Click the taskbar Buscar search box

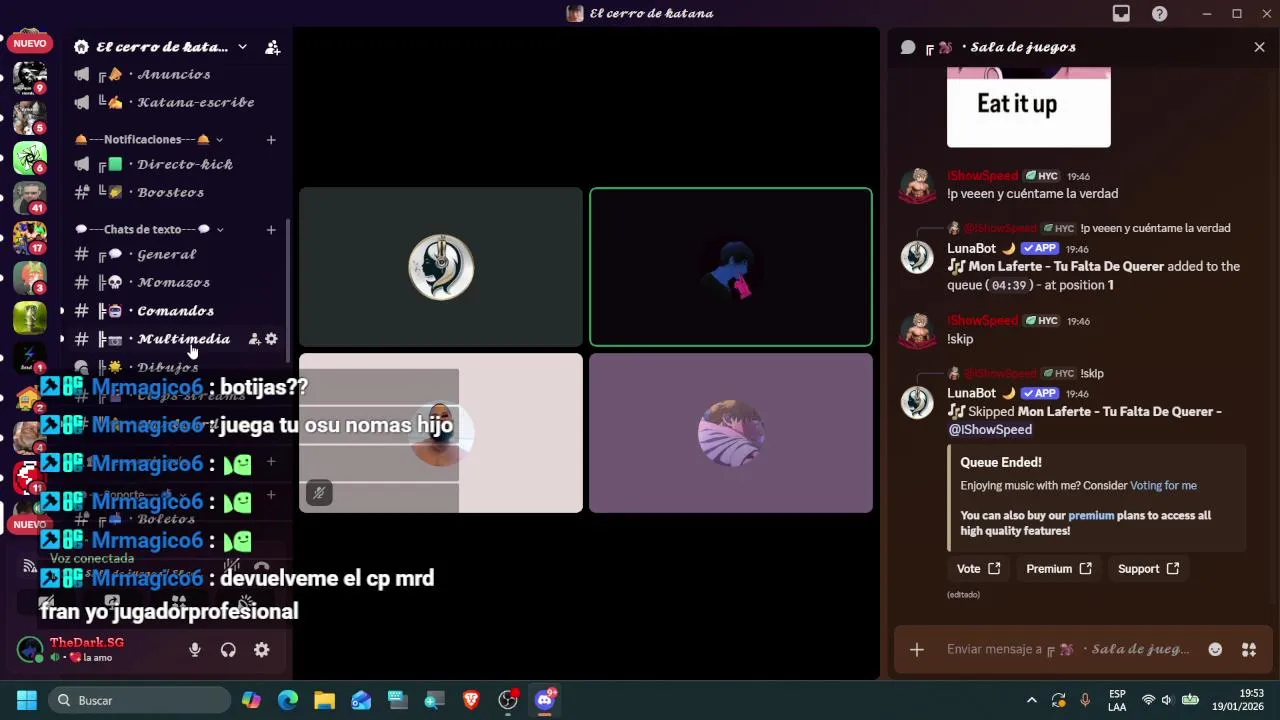138,700
